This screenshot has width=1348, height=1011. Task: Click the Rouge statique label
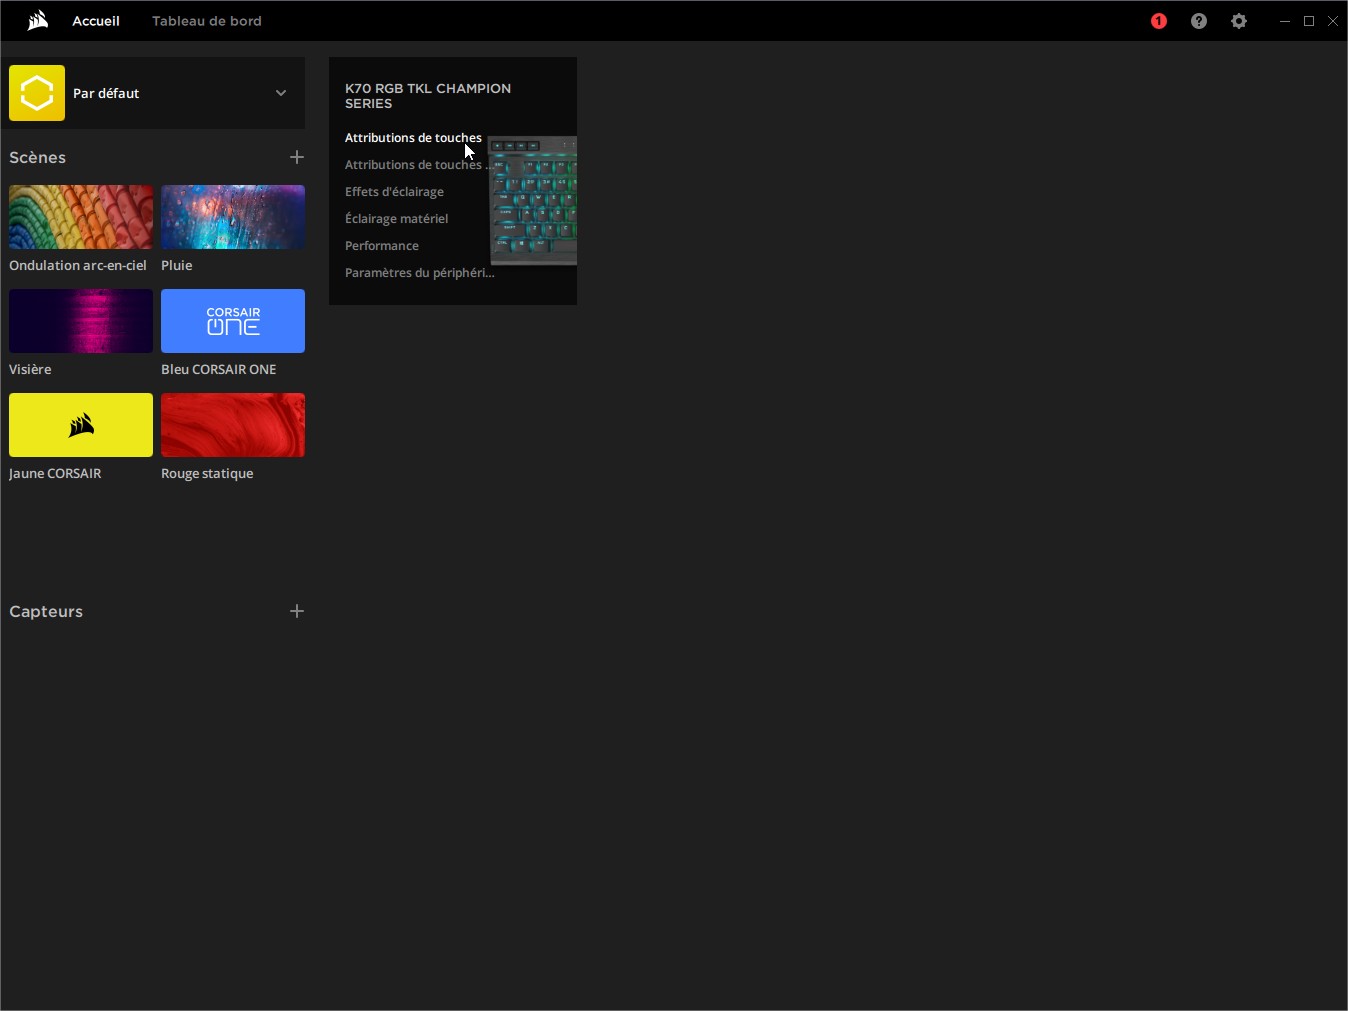coord(207,473)
